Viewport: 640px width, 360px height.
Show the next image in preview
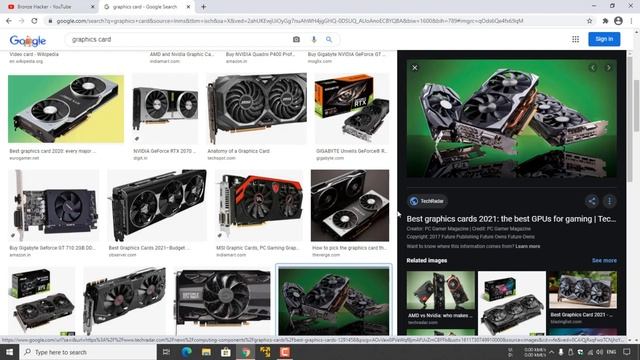pos(609,68)
